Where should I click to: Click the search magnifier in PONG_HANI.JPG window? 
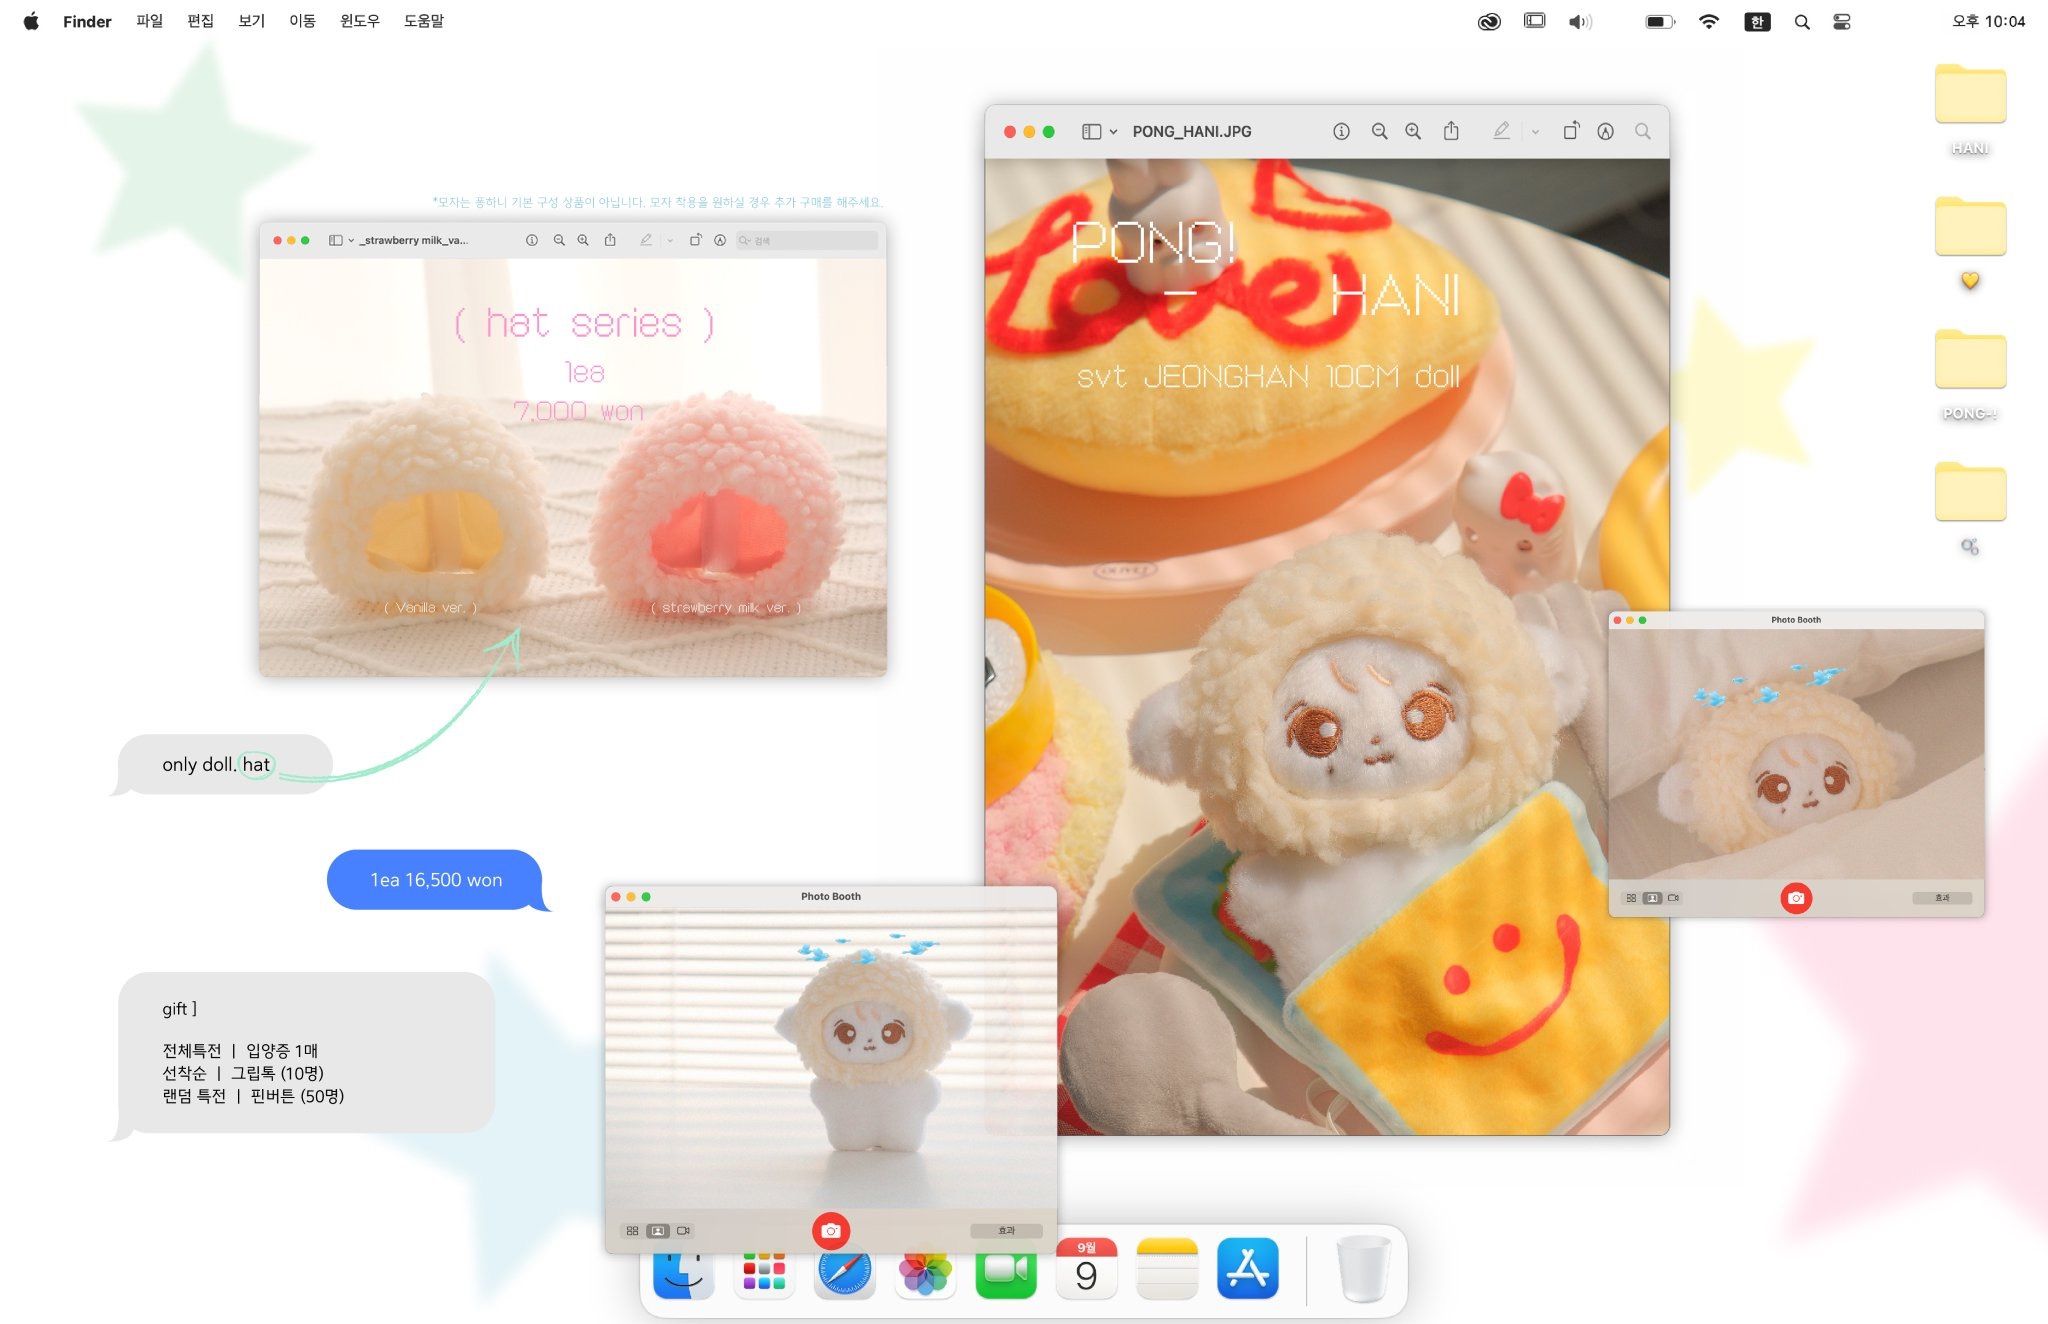click(x=1642, y=132)
